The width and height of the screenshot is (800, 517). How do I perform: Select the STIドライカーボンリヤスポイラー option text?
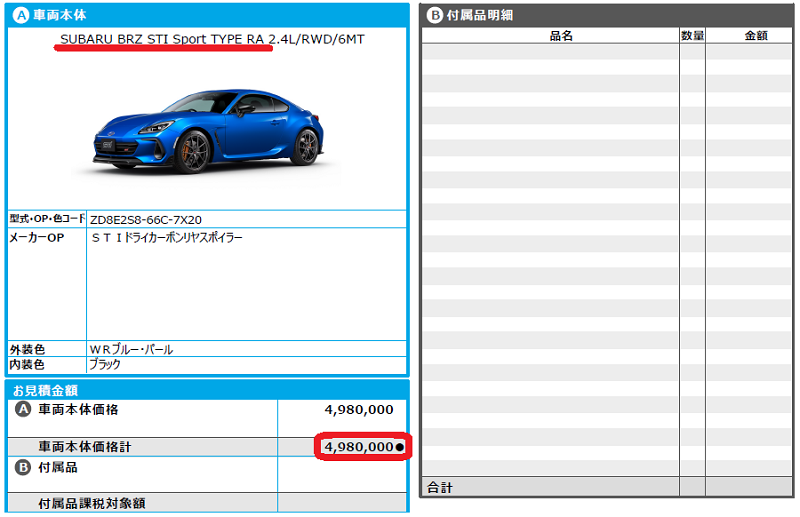(166, 238)
